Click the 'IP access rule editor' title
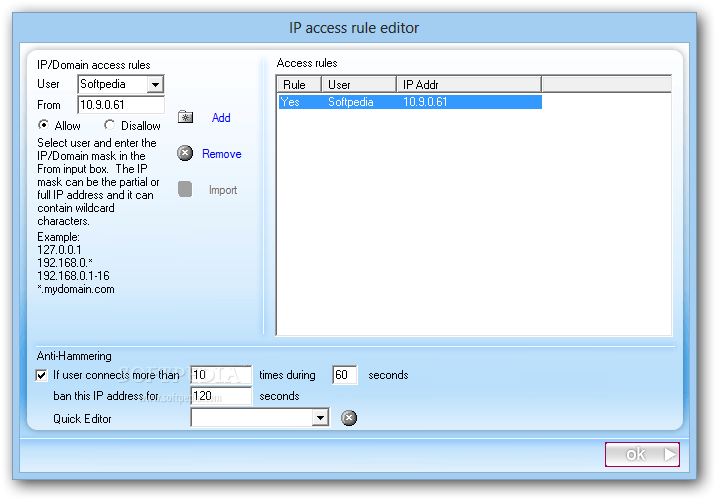The width and height of the screenshot is (717, 500). [354, 28]
